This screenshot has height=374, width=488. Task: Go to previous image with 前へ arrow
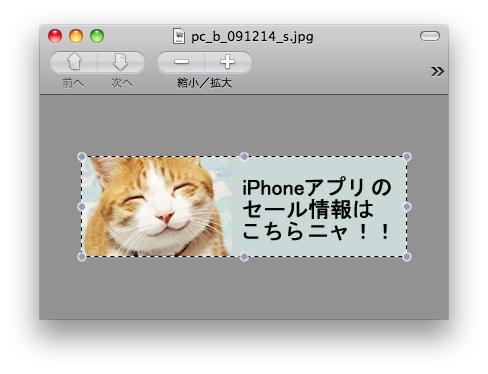pyautogui.click(x=74, y=62)
